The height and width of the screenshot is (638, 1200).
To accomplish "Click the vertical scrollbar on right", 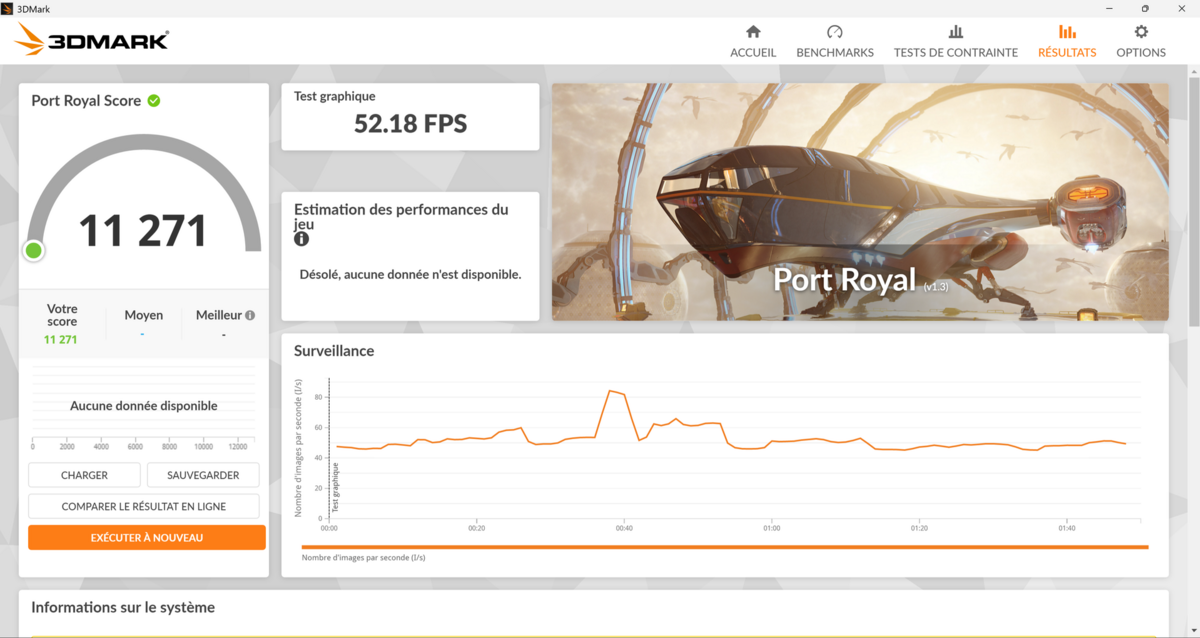I will tap(1193, 200).
